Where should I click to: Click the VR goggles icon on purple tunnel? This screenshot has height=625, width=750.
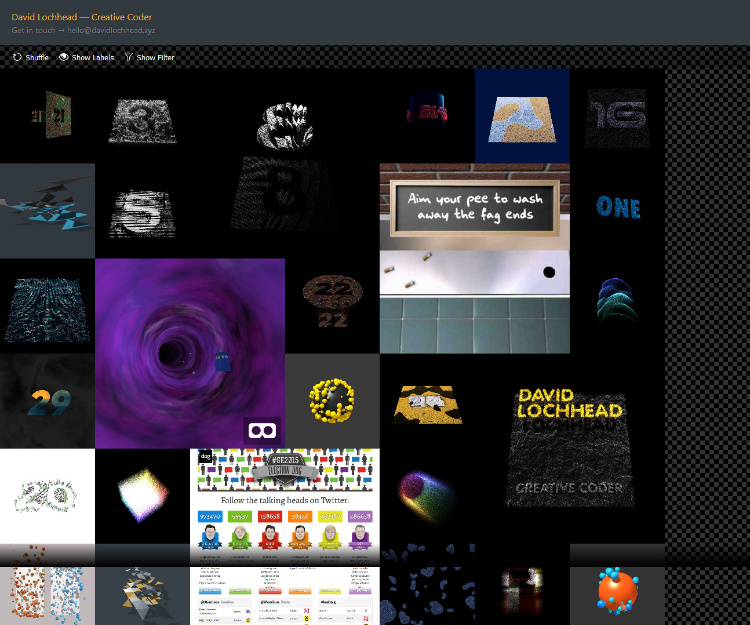click(262, 431)
